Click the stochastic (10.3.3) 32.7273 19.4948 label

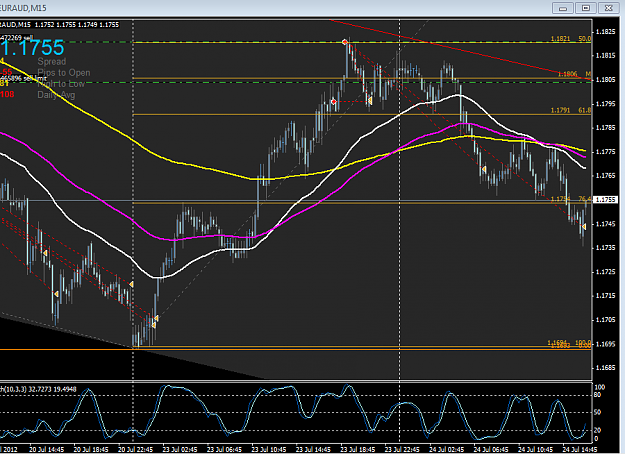pyautogui.click(x=38, y=389)
